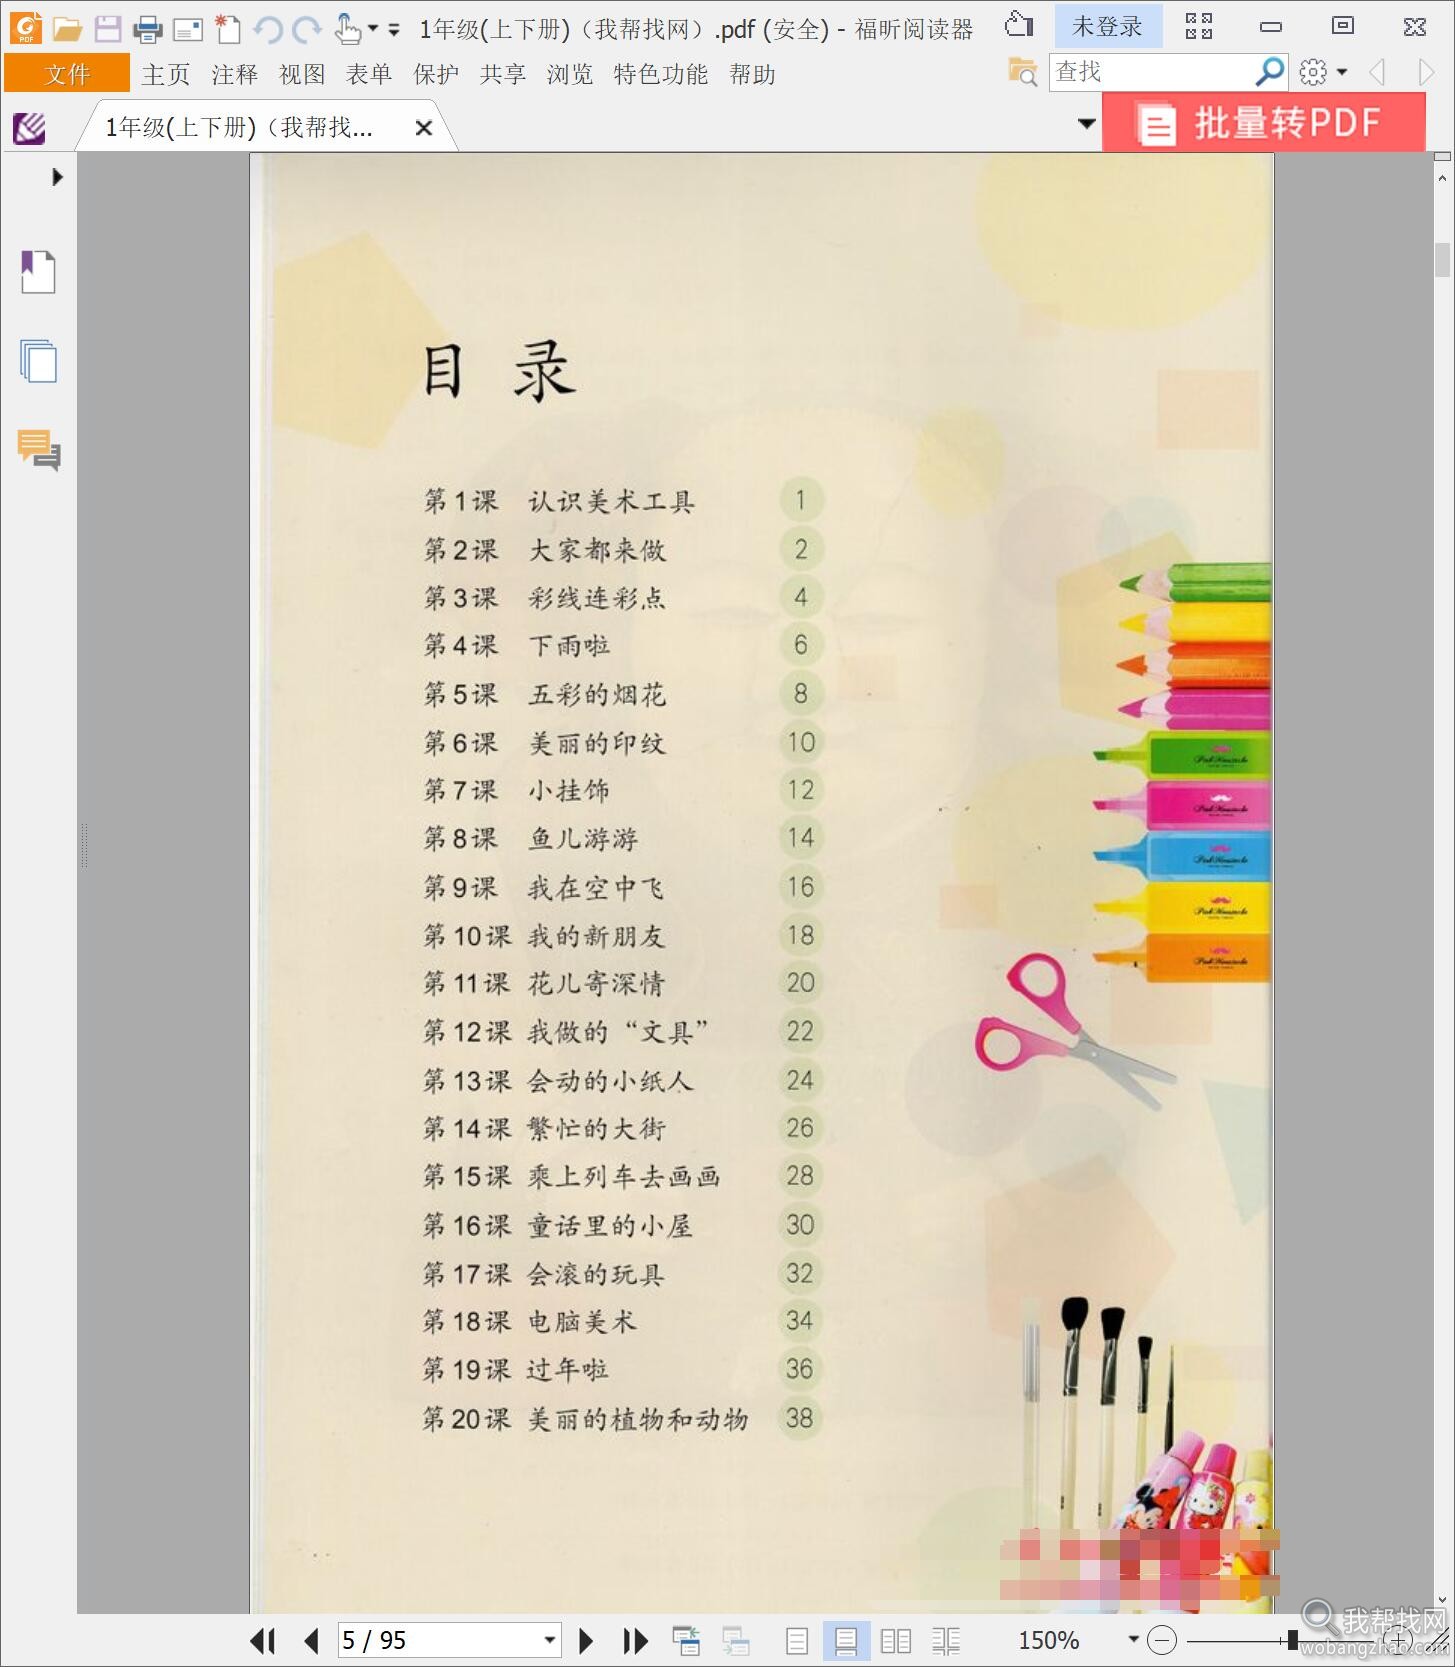Email the document using the envelope icon
Screen dimensions: 1455x1667
click(x=188, y=30)
